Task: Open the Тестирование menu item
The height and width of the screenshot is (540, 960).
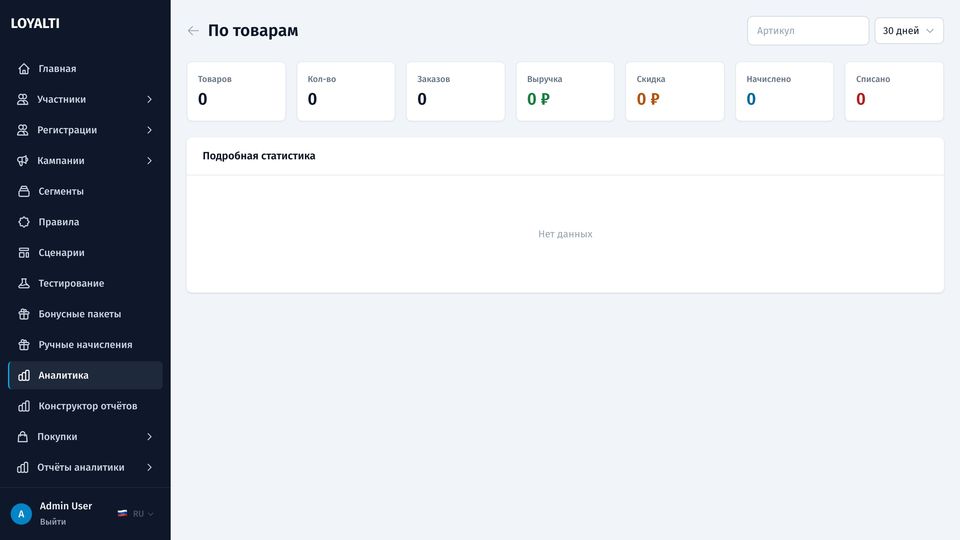Action: point(85,283)
